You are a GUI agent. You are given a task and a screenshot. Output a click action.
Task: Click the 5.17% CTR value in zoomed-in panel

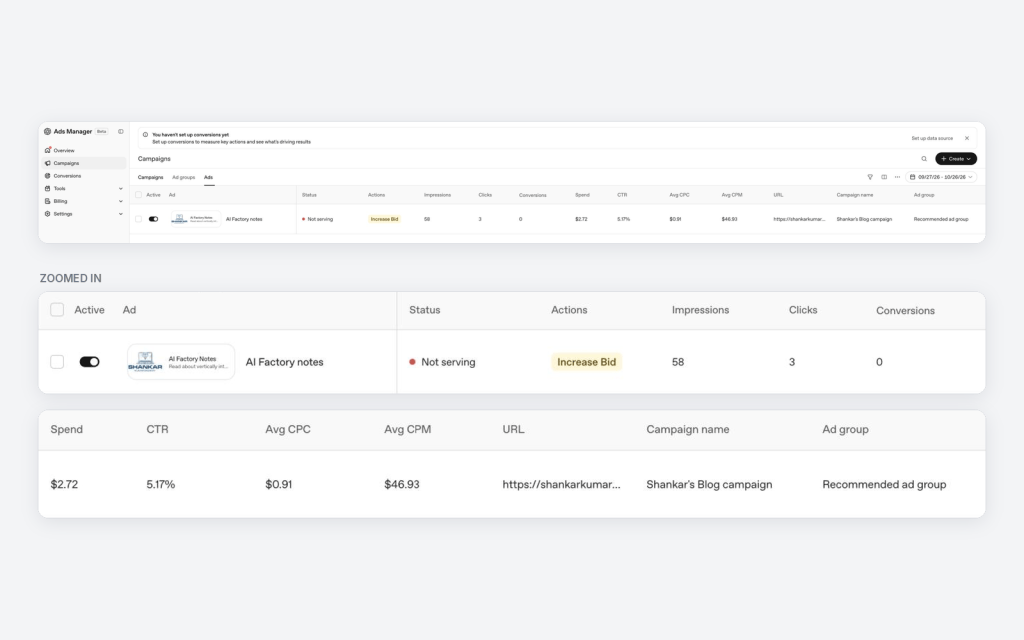161,485
